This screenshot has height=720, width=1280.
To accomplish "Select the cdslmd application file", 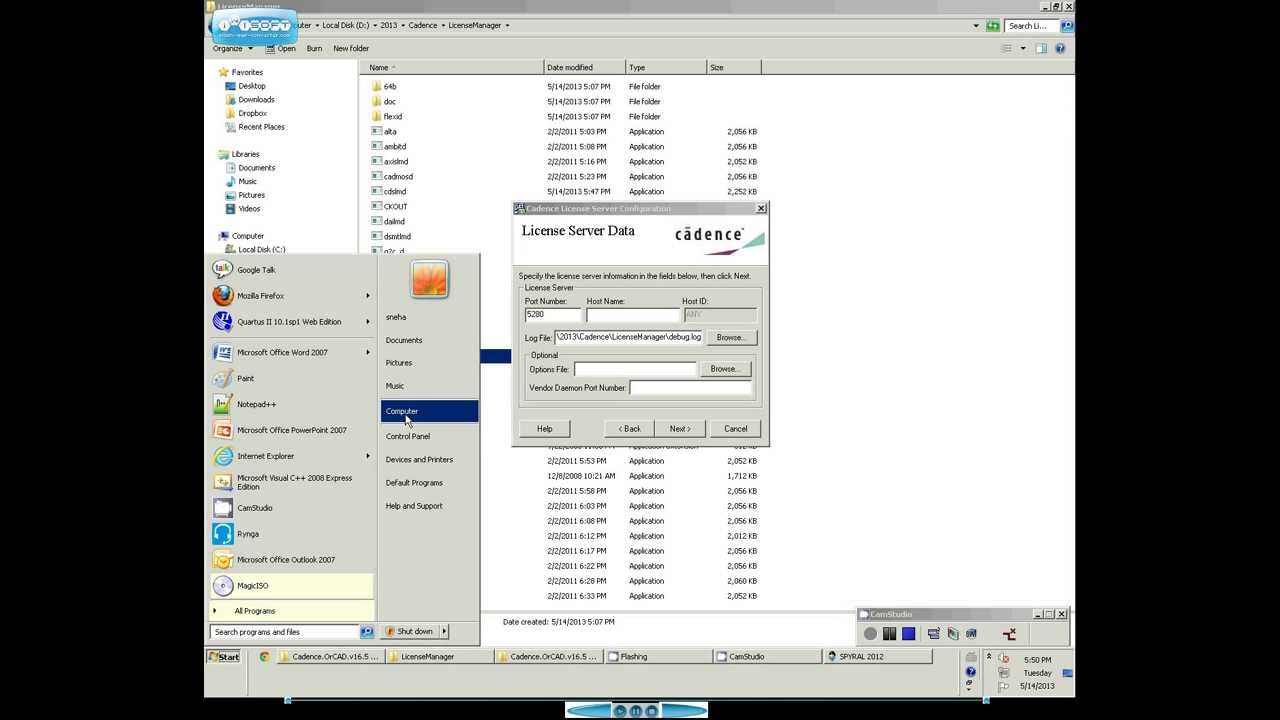I will 395,191.
